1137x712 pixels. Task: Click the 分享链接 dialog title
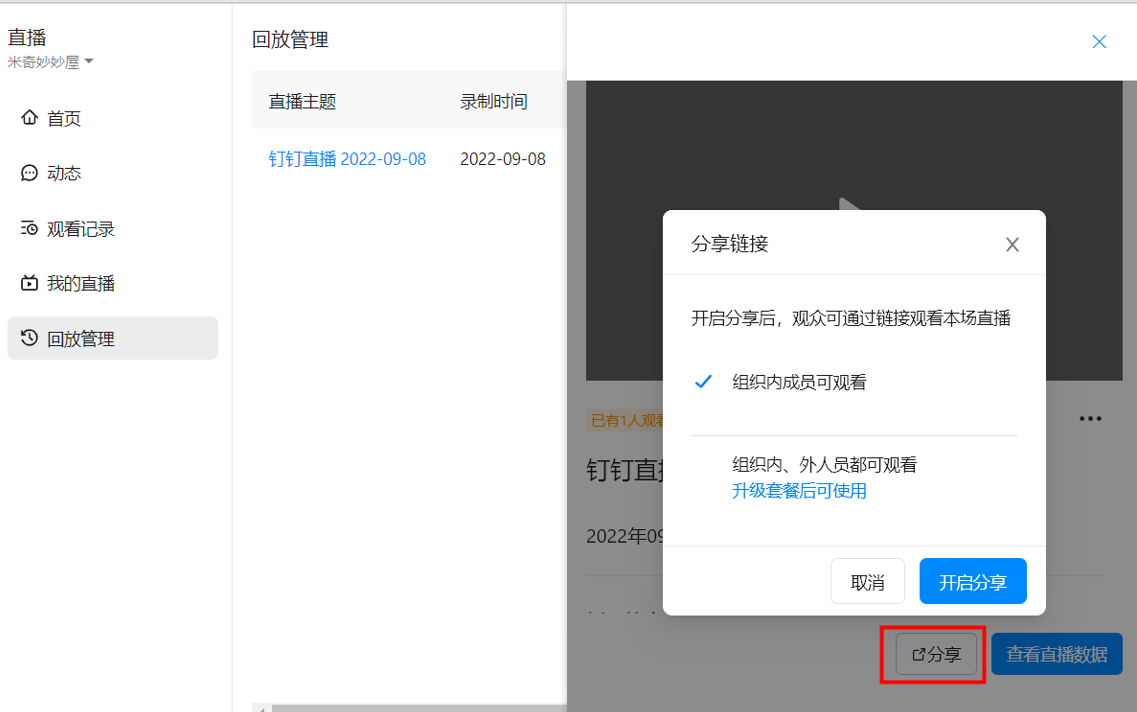coord(729,244)
